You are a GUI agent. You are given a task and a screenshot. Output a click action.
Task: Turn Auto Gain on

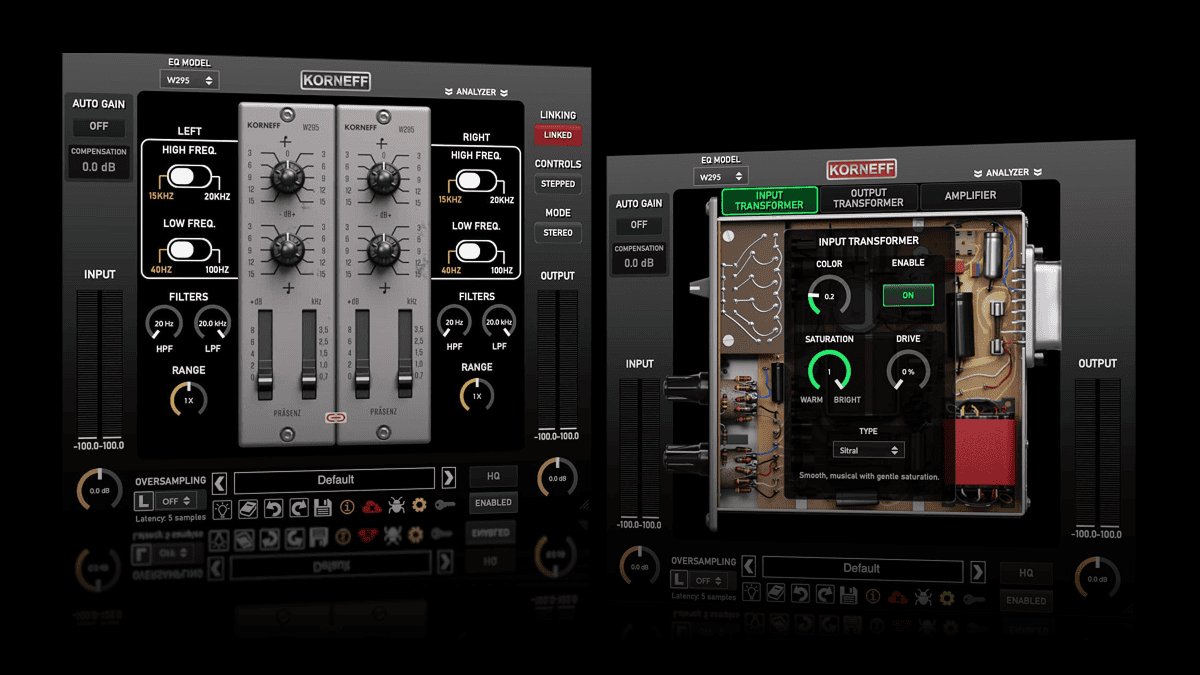(x=98, y=126)
